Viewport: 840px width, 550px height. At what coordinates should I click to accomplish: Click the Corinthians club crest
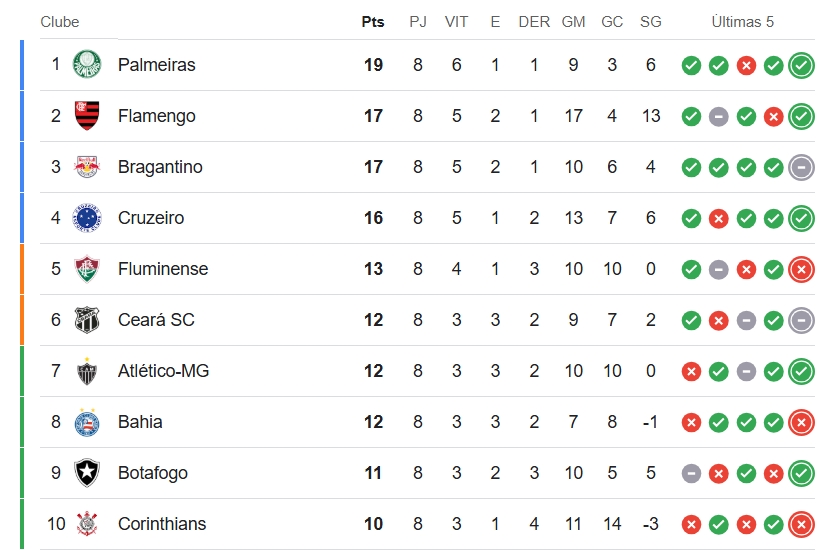pos(87,524)
